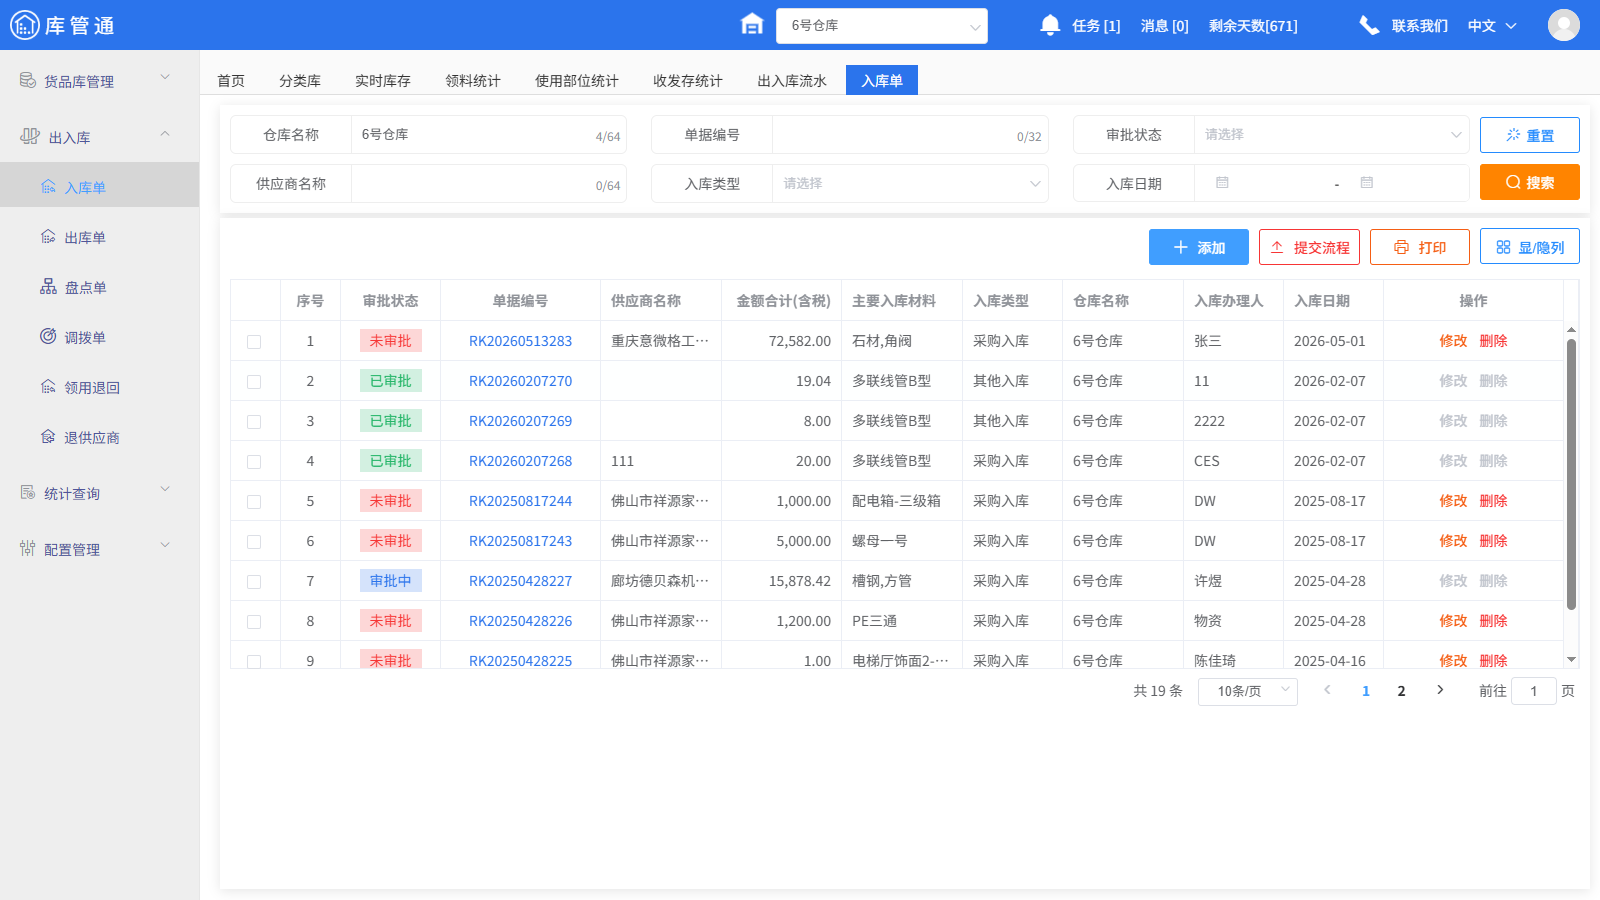The width and height of the screenshot is (1600, 900).
Task: Open the user avatar menu
Action: [x=1564, y=25]
